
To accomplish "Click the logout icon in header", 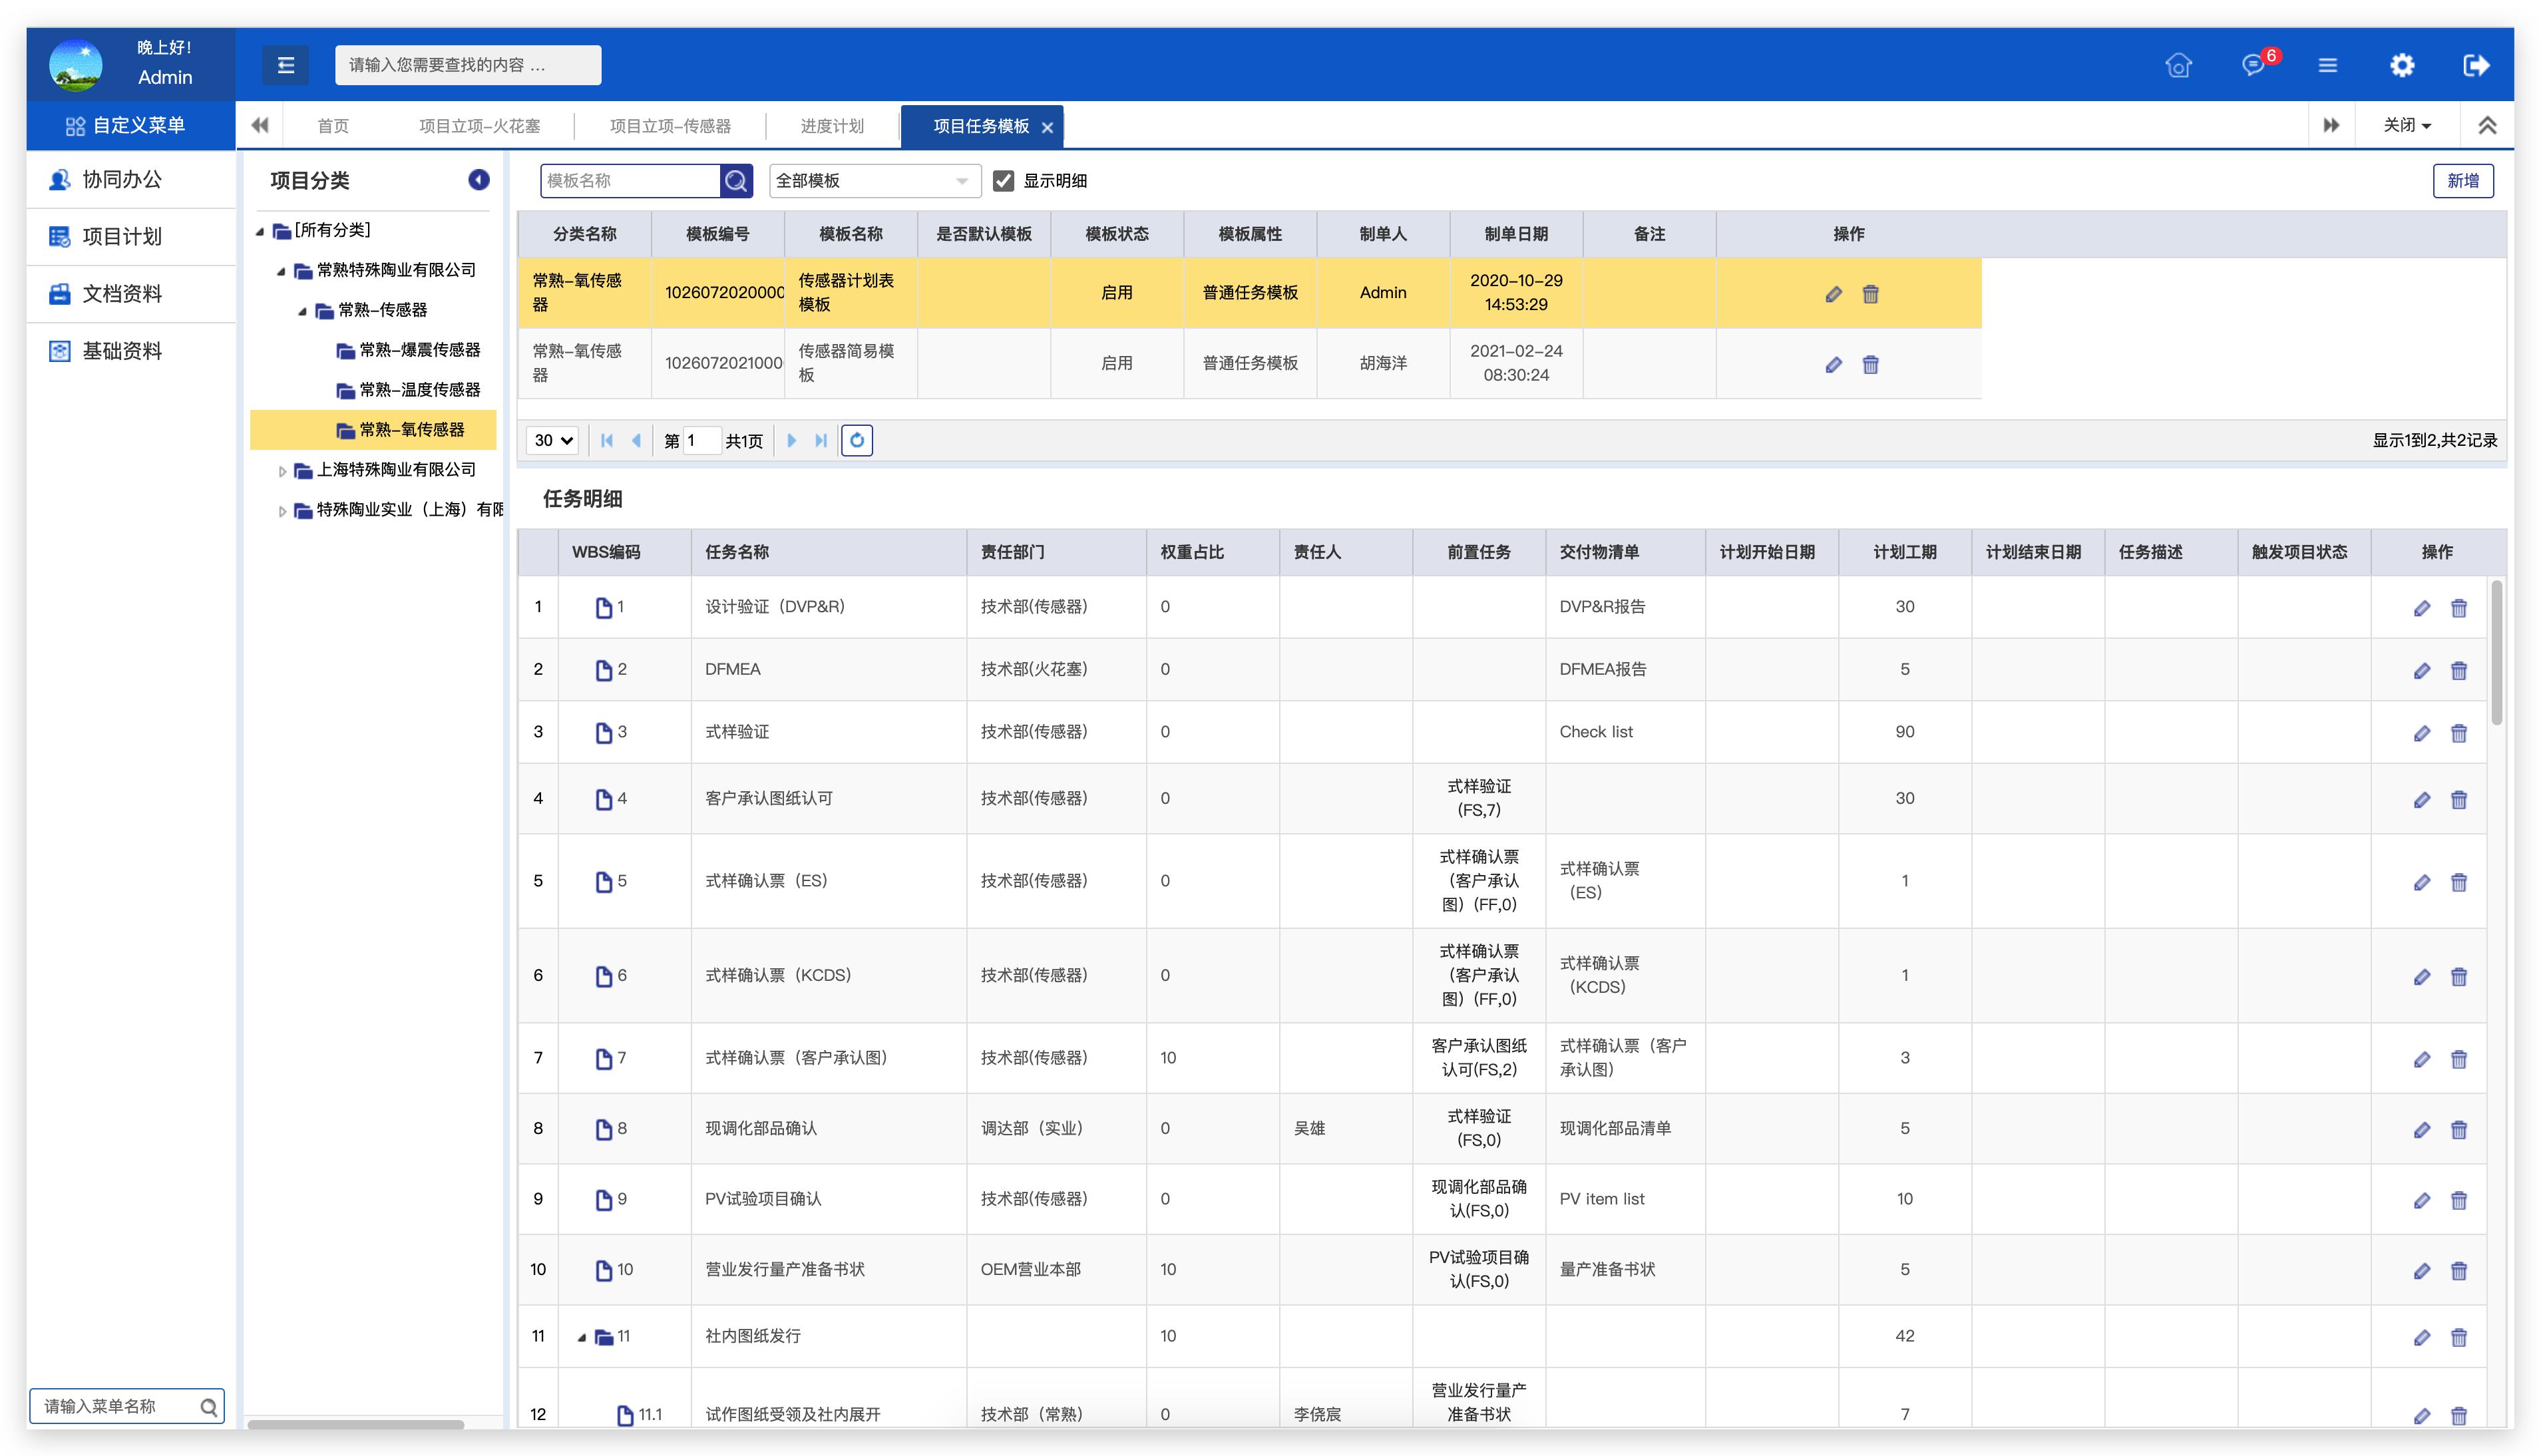I will (2475, 65).
